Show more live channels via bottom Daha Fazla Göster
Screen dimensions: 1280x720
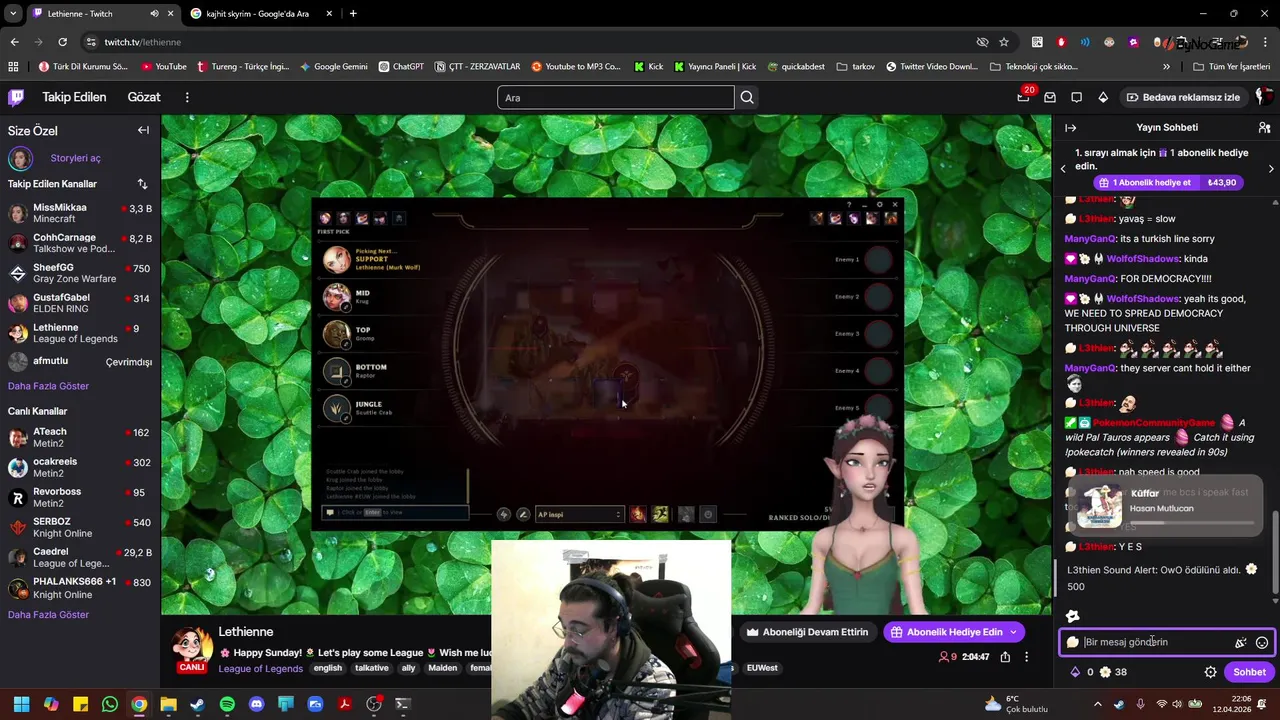tap(48, 615)
